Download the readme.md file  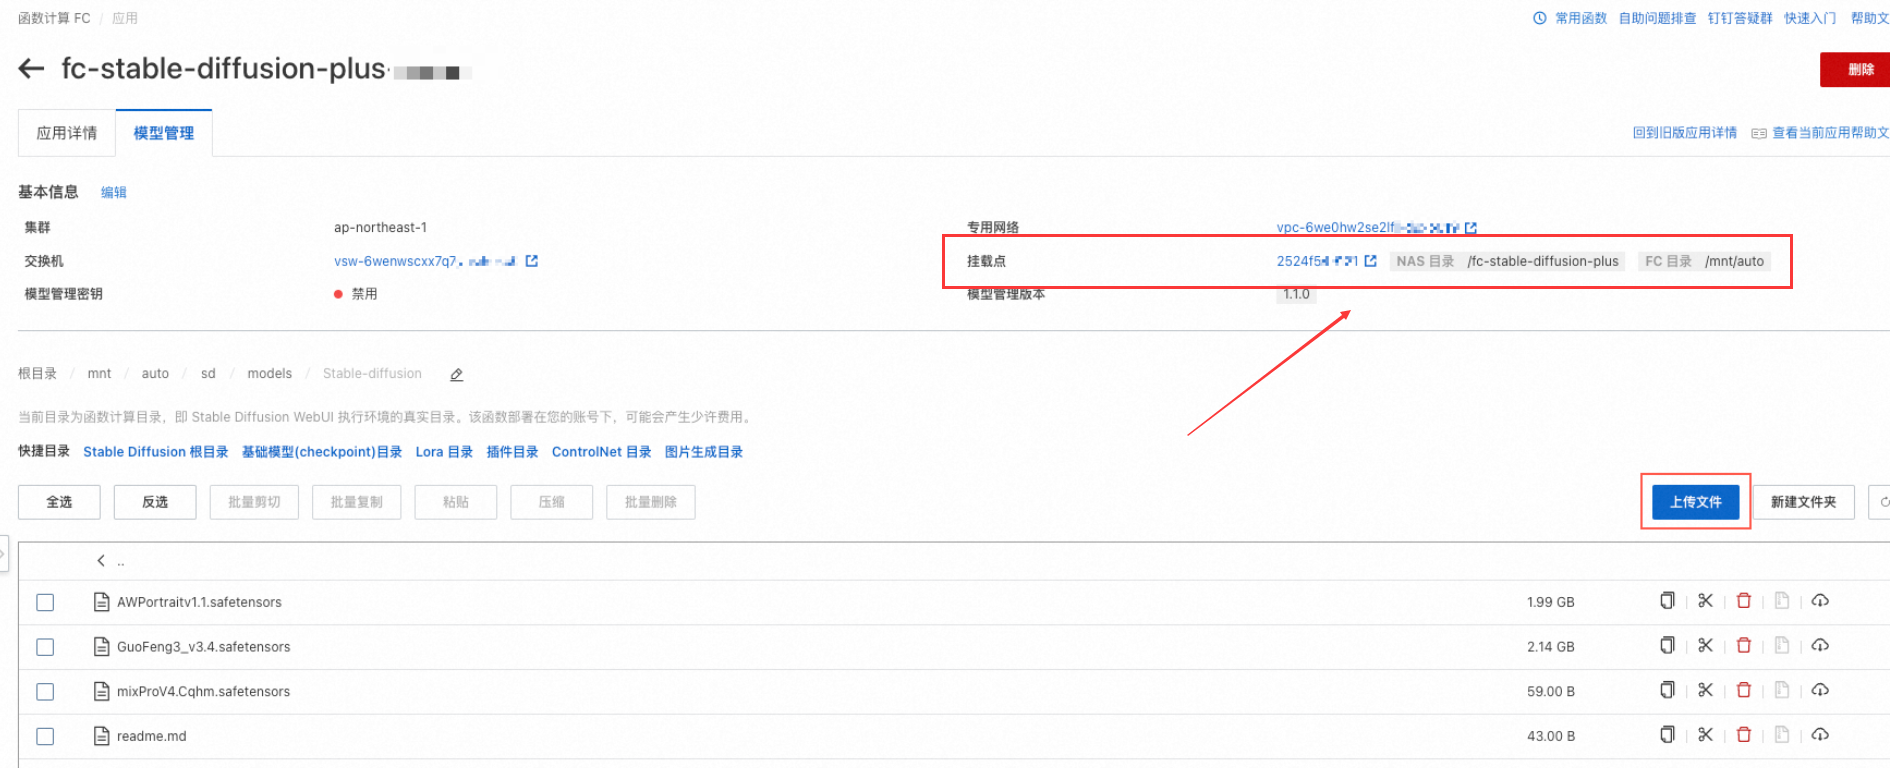1820,735
